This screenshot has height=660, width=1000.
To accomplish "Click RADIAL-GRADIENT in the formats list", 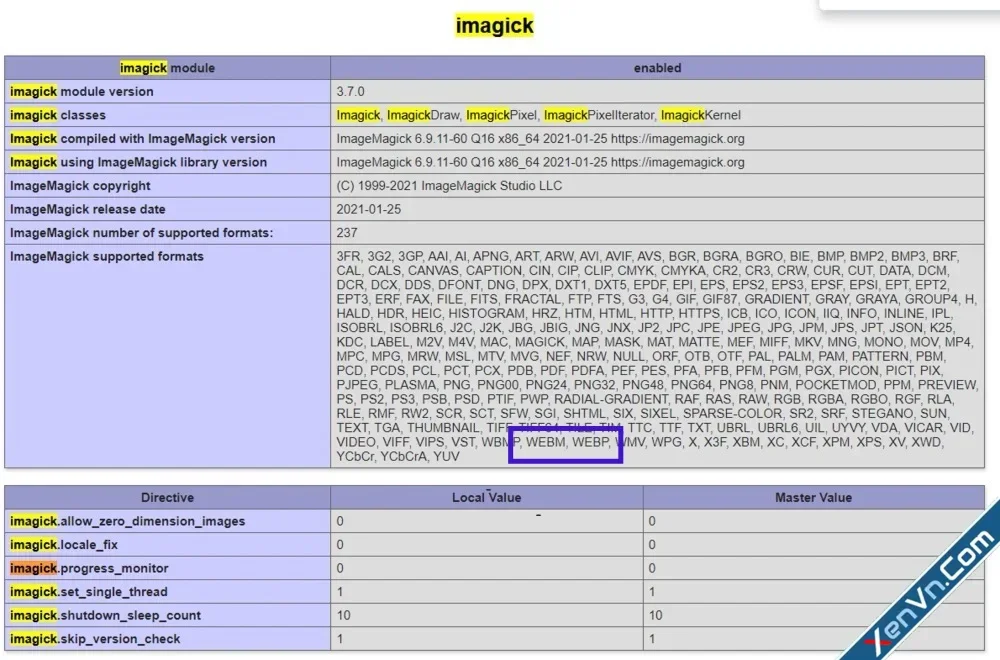I will (x=610, y=399).
